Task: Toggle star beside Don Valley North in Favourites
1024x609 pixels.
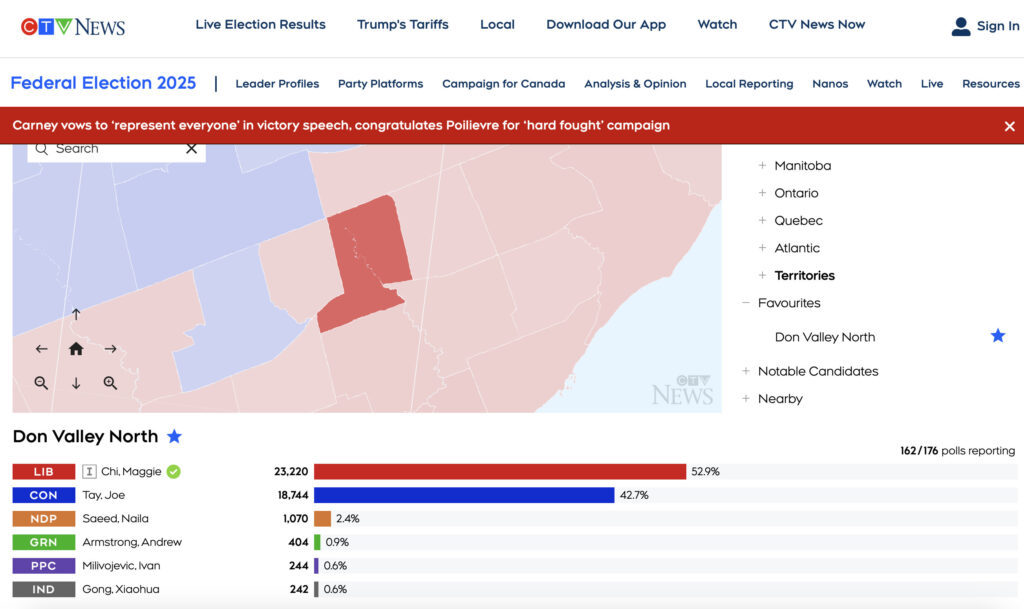Action: pos(997,336)
